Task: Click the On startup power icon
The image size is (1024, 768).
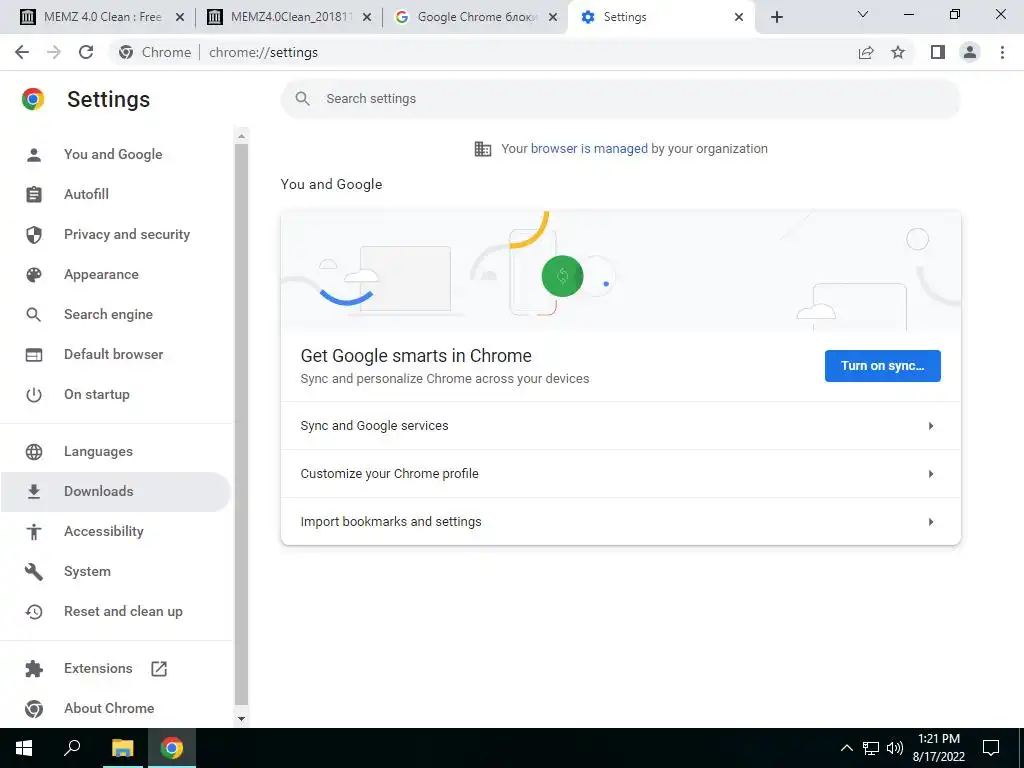Action: pyautogui.click(x=34, y=395)
